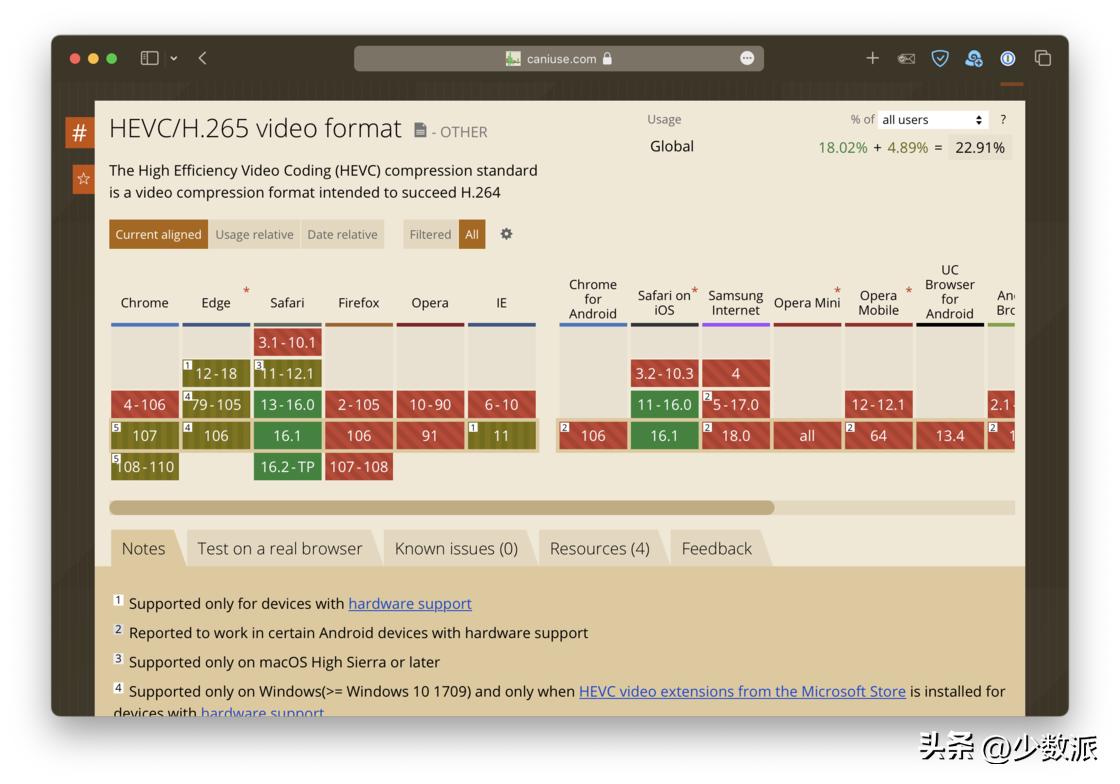The height and width of the screenshot is (784, 1120).
Task: Open the all users usage dropdown
Action: coord(933,119)
